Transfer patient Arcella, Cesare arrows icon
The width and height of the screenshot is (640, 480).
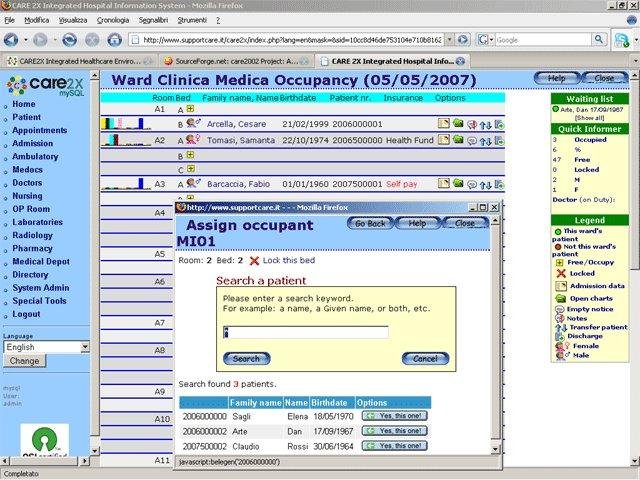[x=485, y=125]
